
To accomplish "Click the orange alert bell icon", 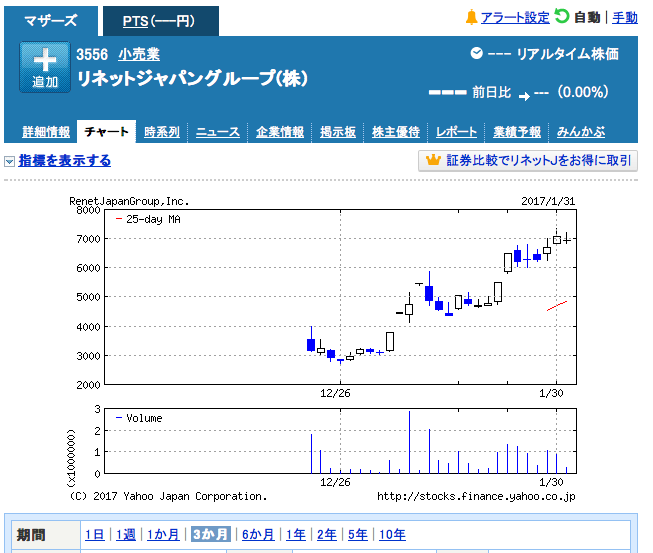I will (x=471, y=17).
